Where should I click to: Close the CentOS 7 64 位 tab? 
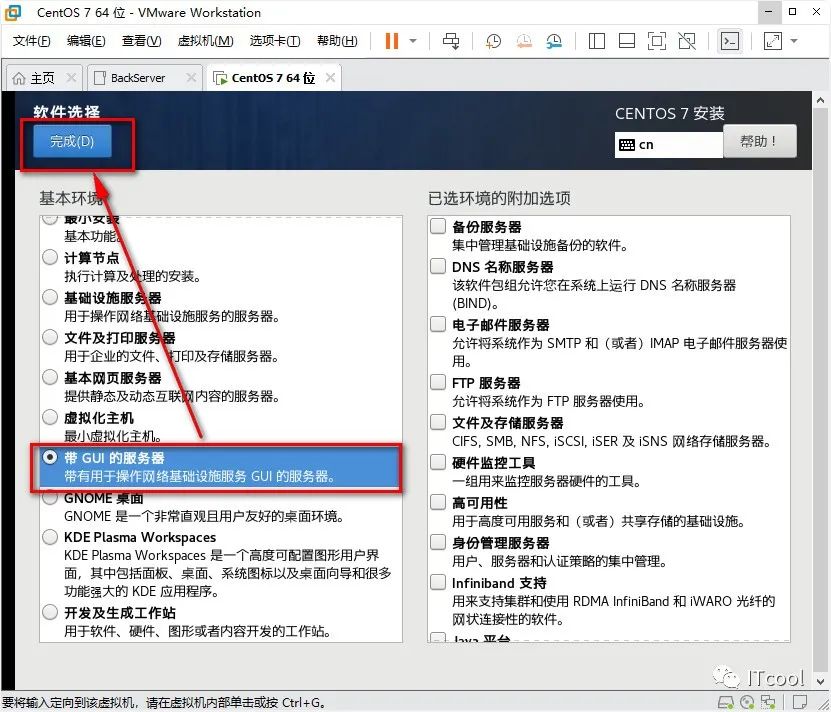coord(330,78)
